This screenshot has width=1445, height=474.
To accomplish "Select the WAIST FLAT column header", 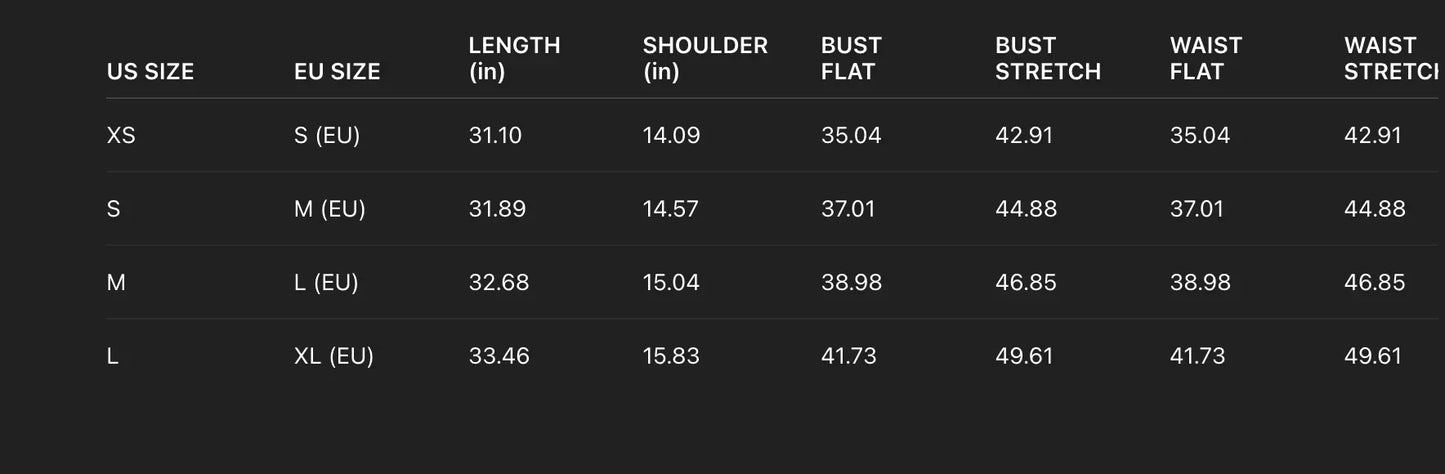I will 1206,59.
